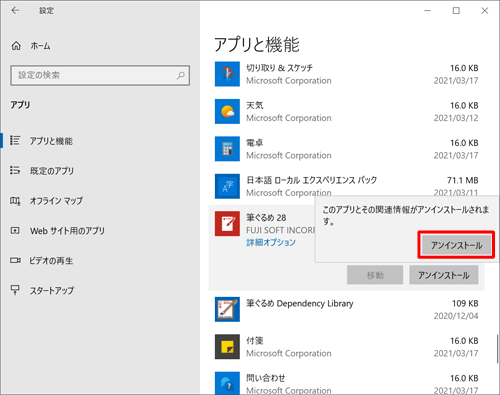
Task: Click the 電卓 calculator app icon
Action: (x=227, y=149)
